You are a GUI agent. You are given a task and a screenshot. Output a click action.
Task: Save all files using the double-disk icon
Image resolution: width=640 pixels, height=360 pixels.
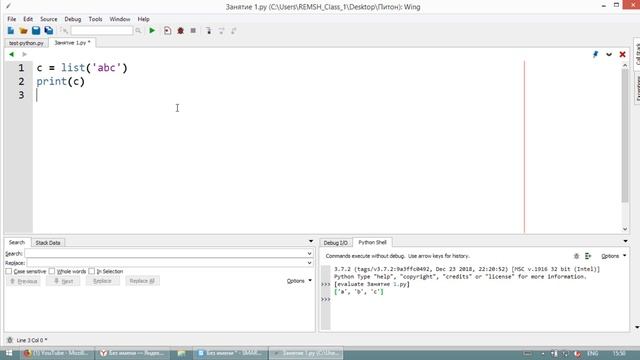tap(49, 31)
